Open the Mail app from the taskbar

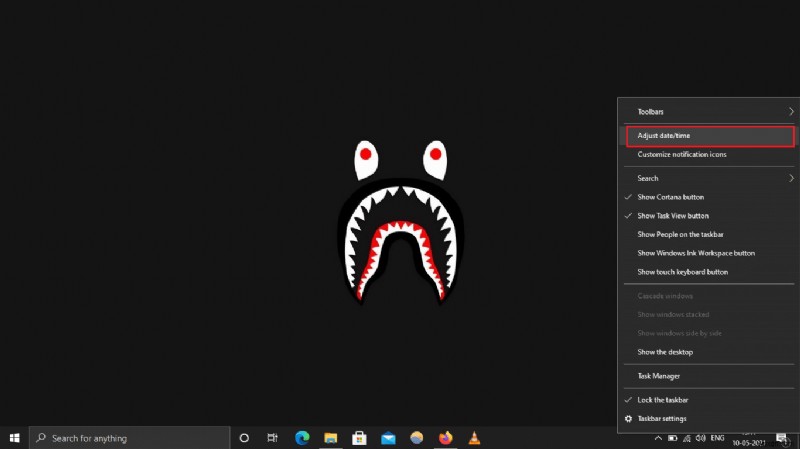click(388, 438)
